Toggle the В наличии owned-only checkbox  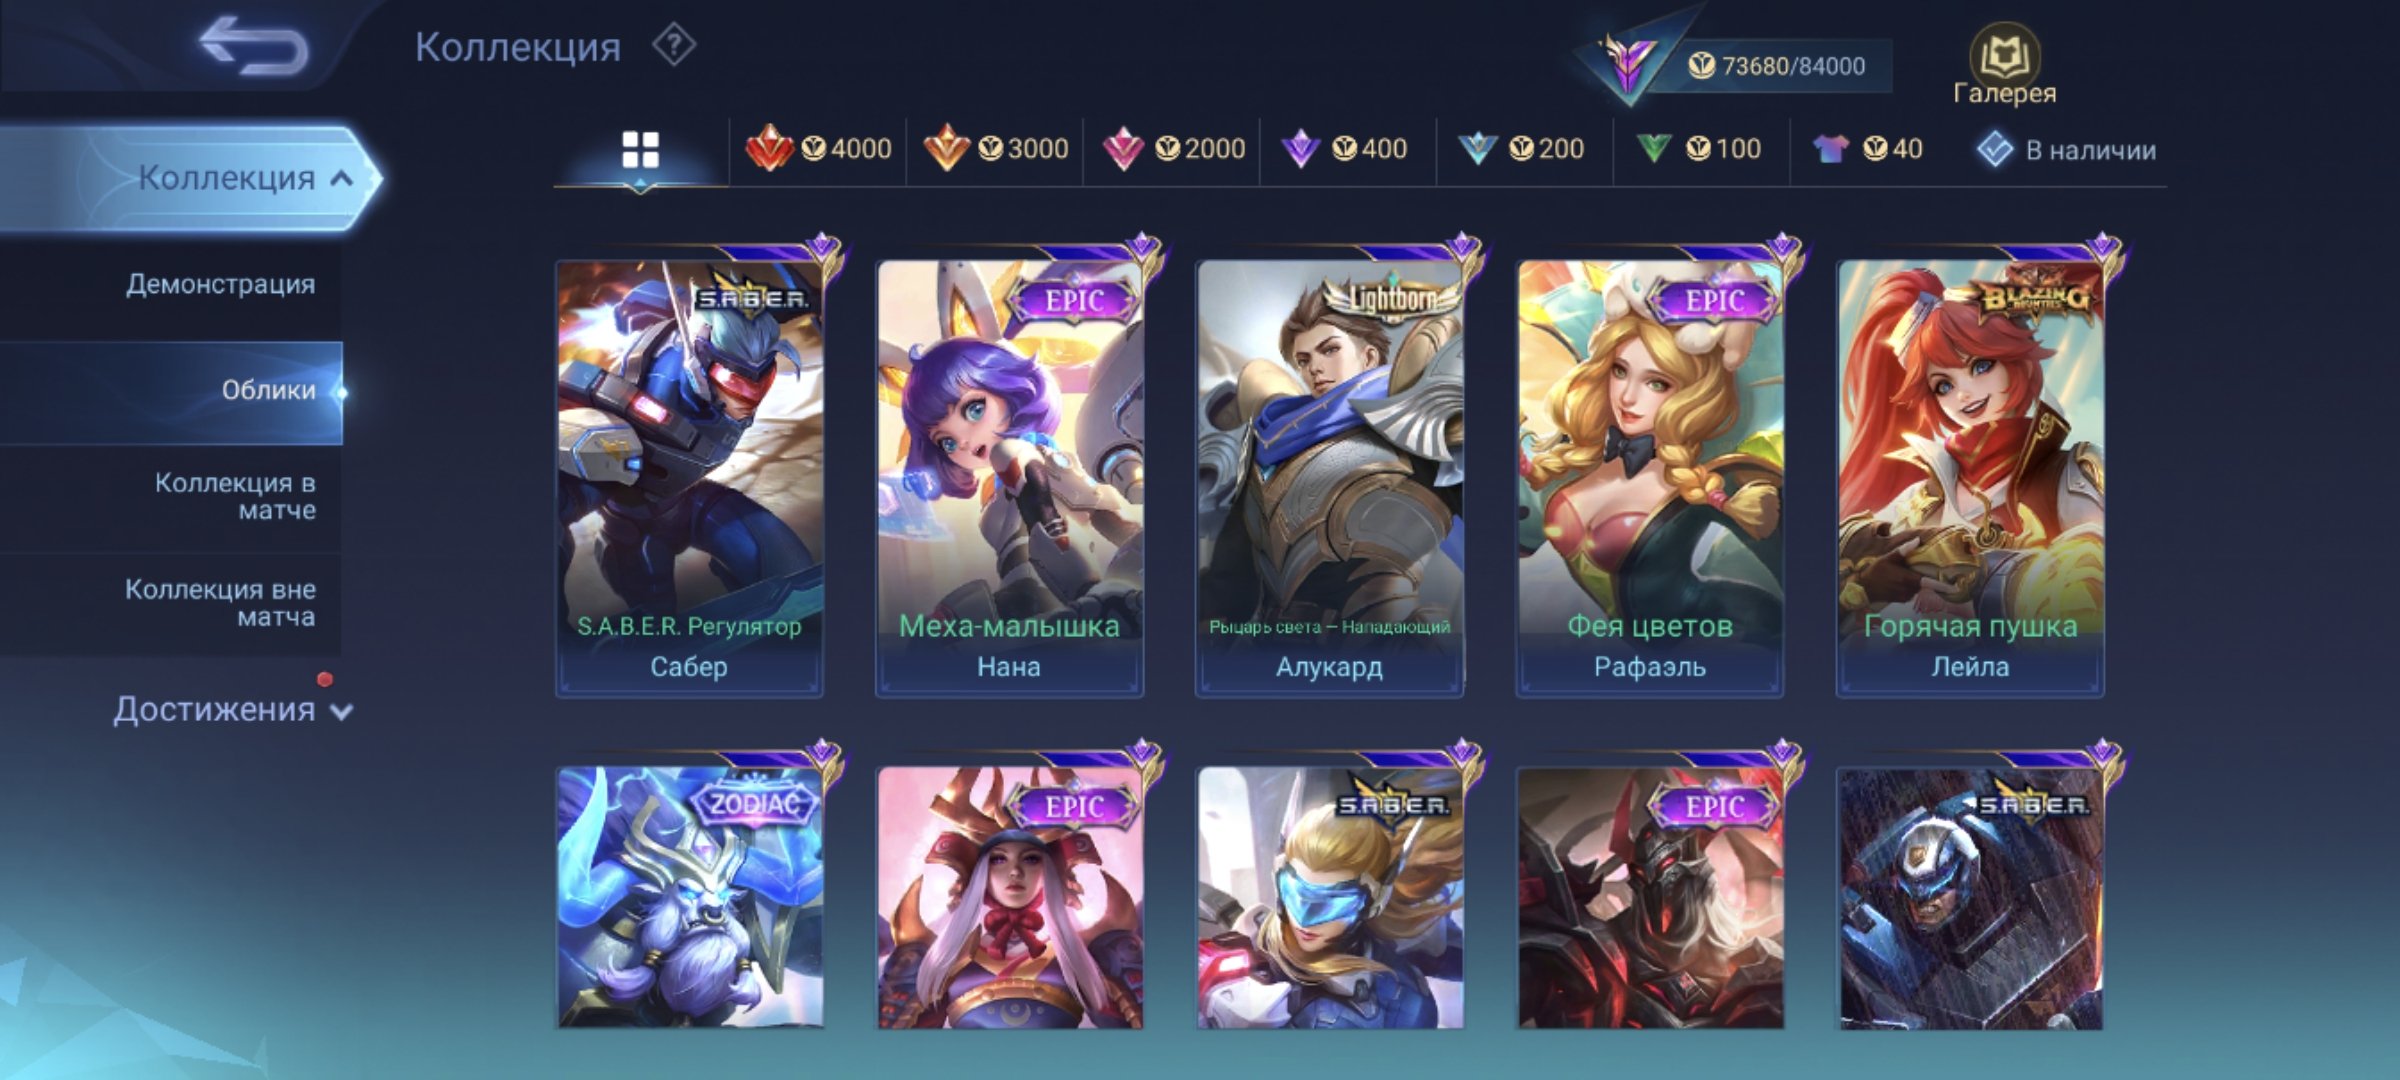click(x=2066, y=150)
